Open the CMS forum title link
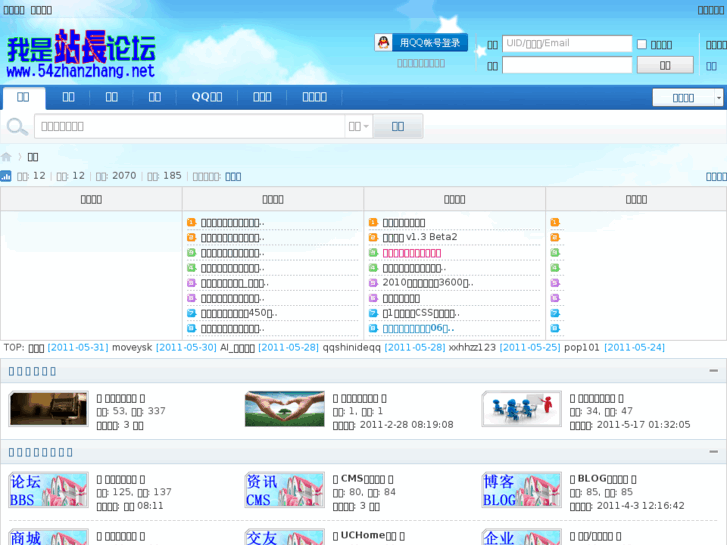Image resolution: width=727 pixels, height=545 pixels. point(363,479)
